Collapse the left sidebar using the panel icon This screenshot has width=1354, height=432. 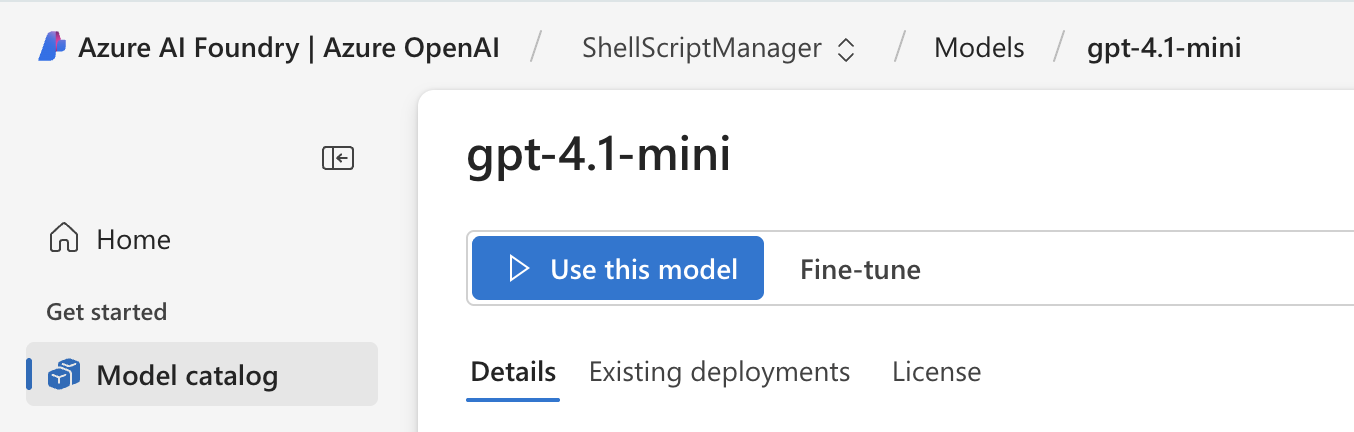[x=338, y=158]
